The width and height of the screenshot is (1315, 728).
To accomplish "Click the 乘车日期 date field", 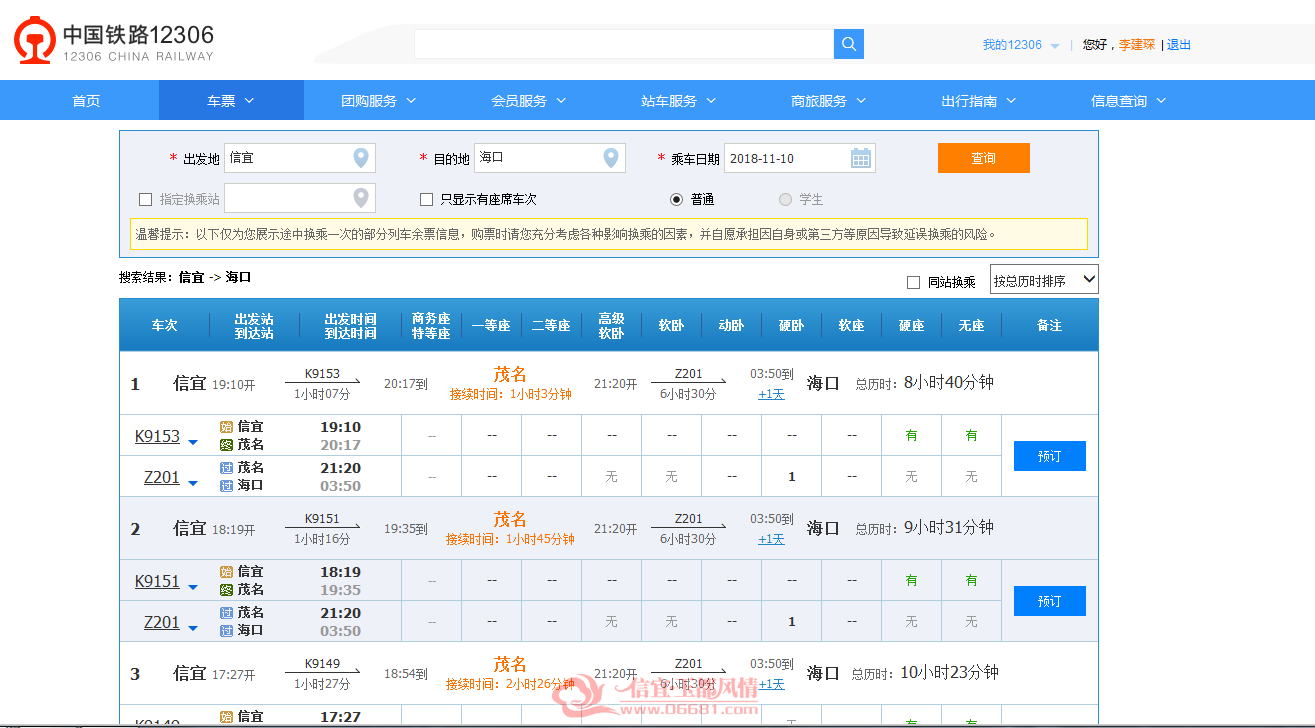I will (x=800, y=158).
